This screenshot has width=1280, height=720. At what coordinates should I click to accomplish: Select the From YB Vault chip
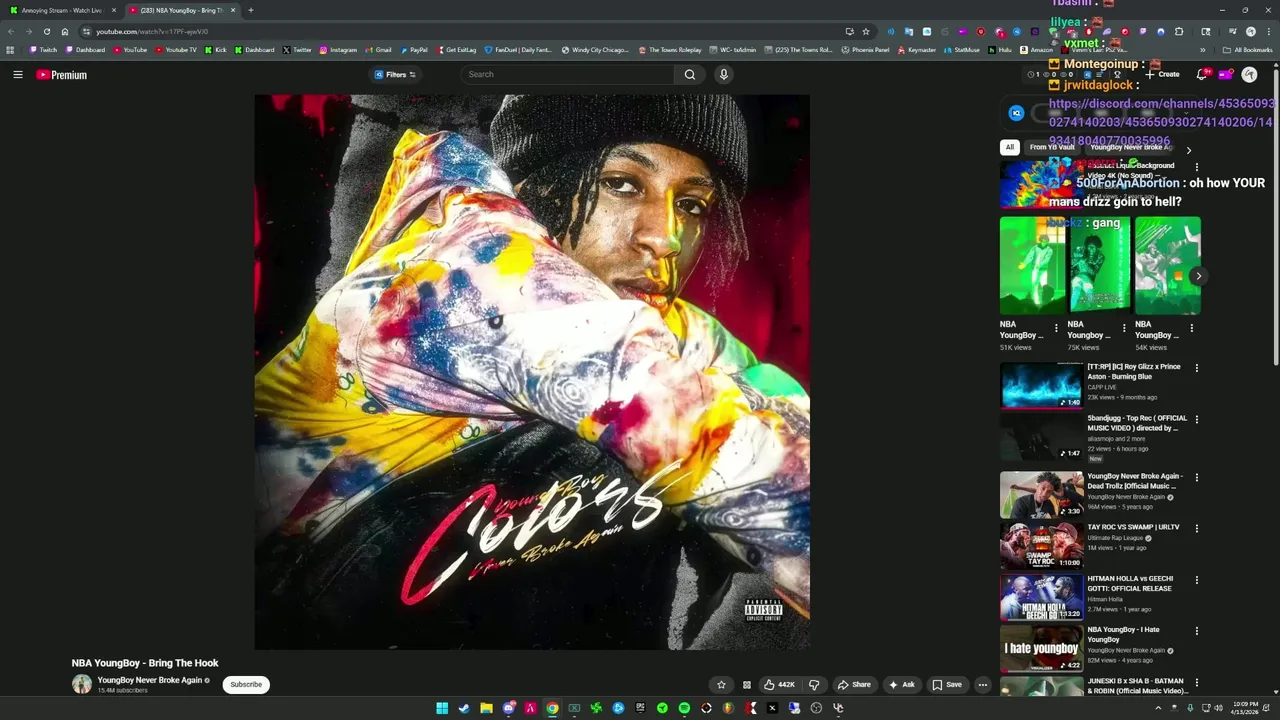pyautogui.click(x=1052, y=147)
